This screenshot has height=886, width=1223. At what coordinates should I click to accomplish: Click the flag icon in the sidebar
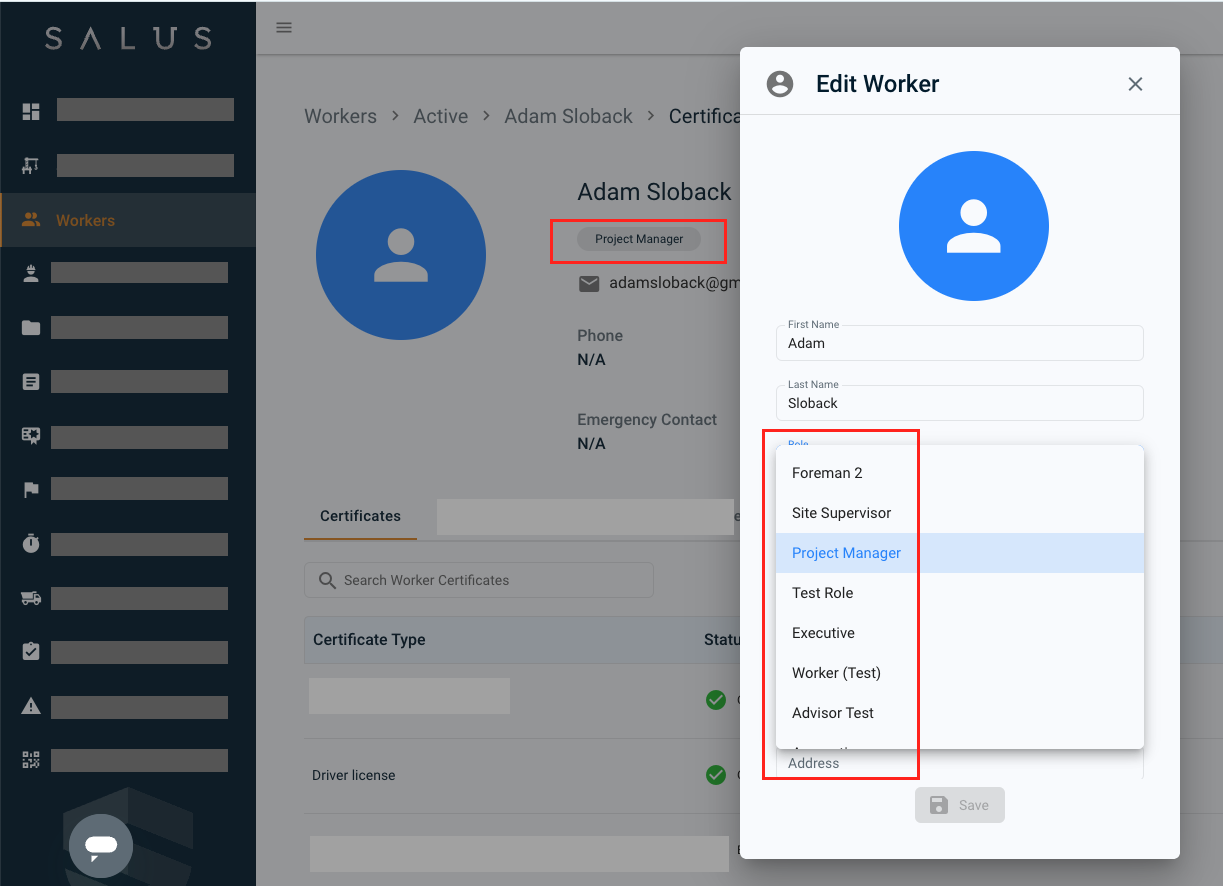pos(31,489)
